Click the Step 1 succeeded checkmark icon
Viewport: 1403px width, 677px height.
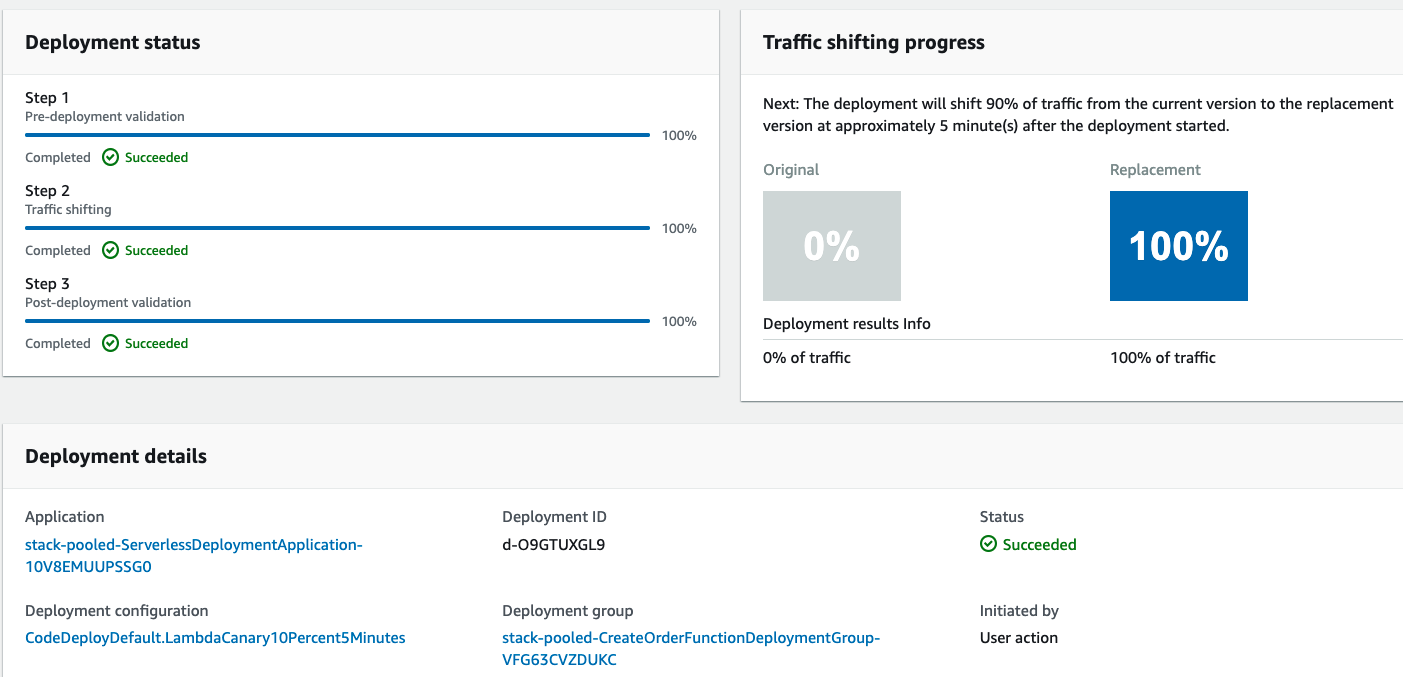(x=111, y=157)
